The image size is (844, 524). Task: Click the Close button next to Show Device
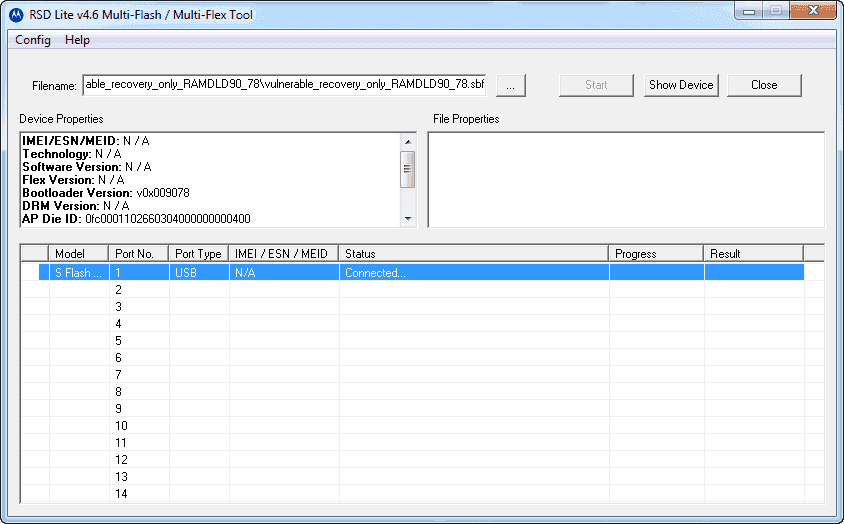click(x=764, y=85)
